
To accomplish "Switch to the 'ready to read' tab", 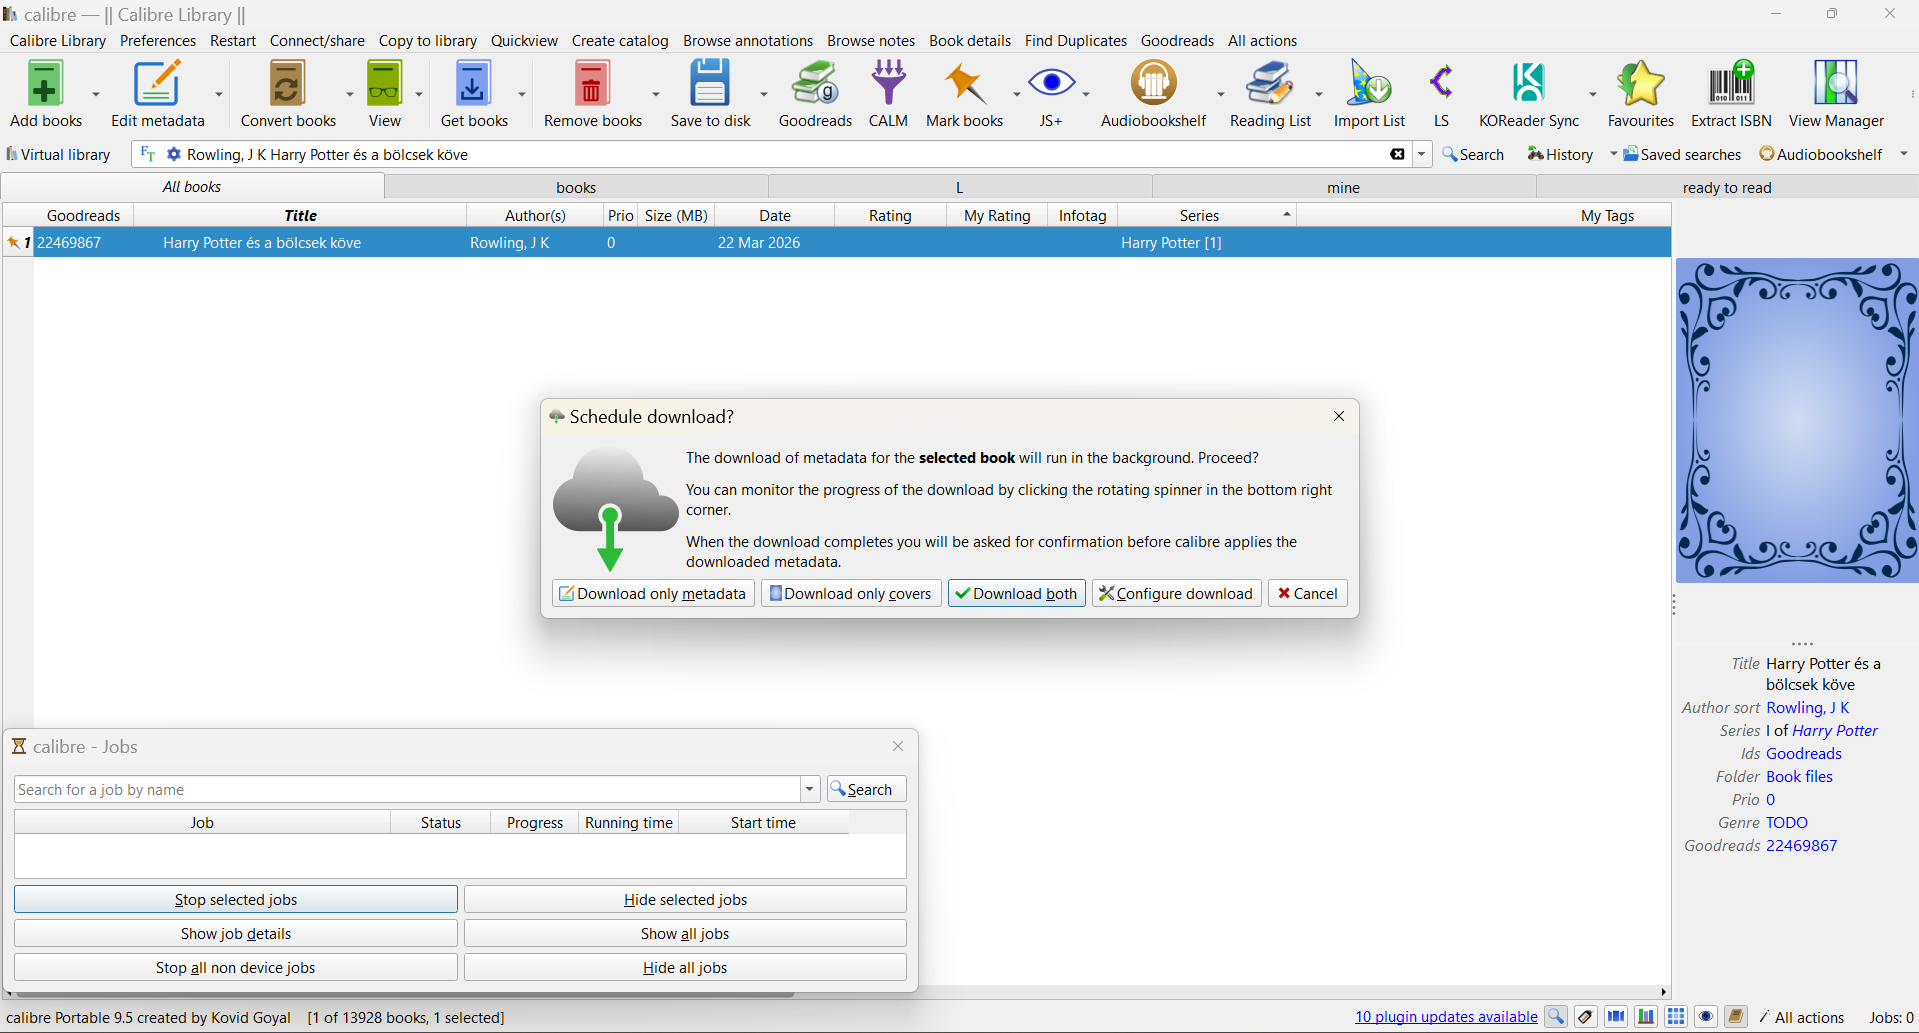I will coord(1726,187).
